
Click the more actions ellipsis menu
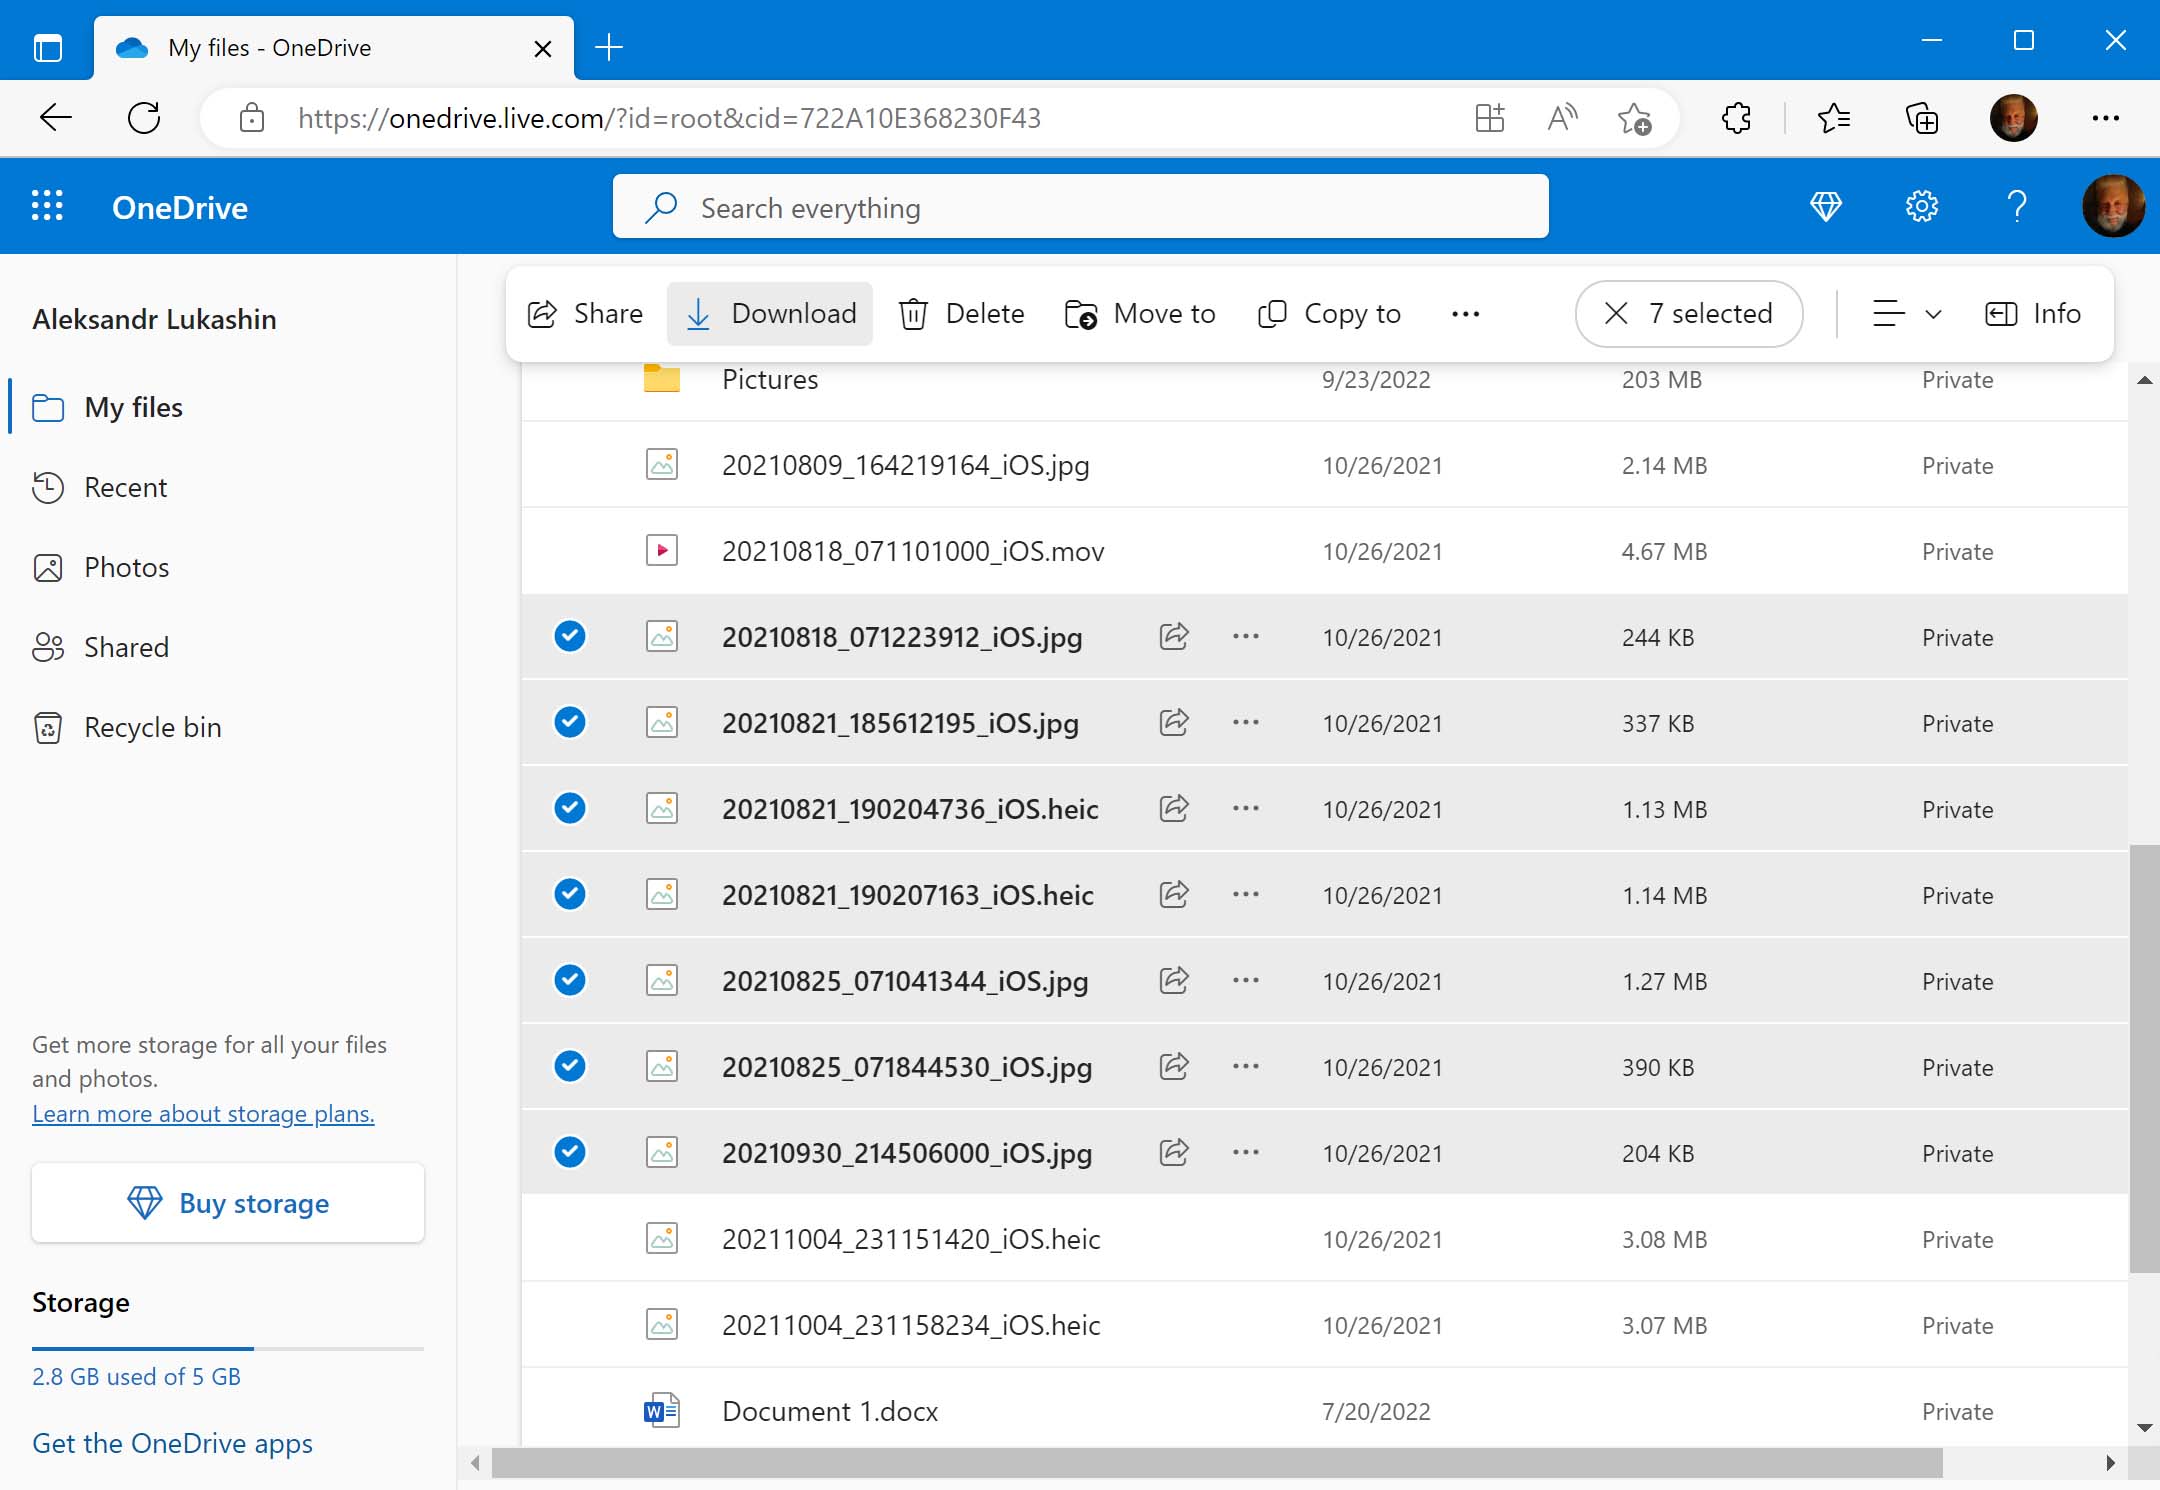1464,313
